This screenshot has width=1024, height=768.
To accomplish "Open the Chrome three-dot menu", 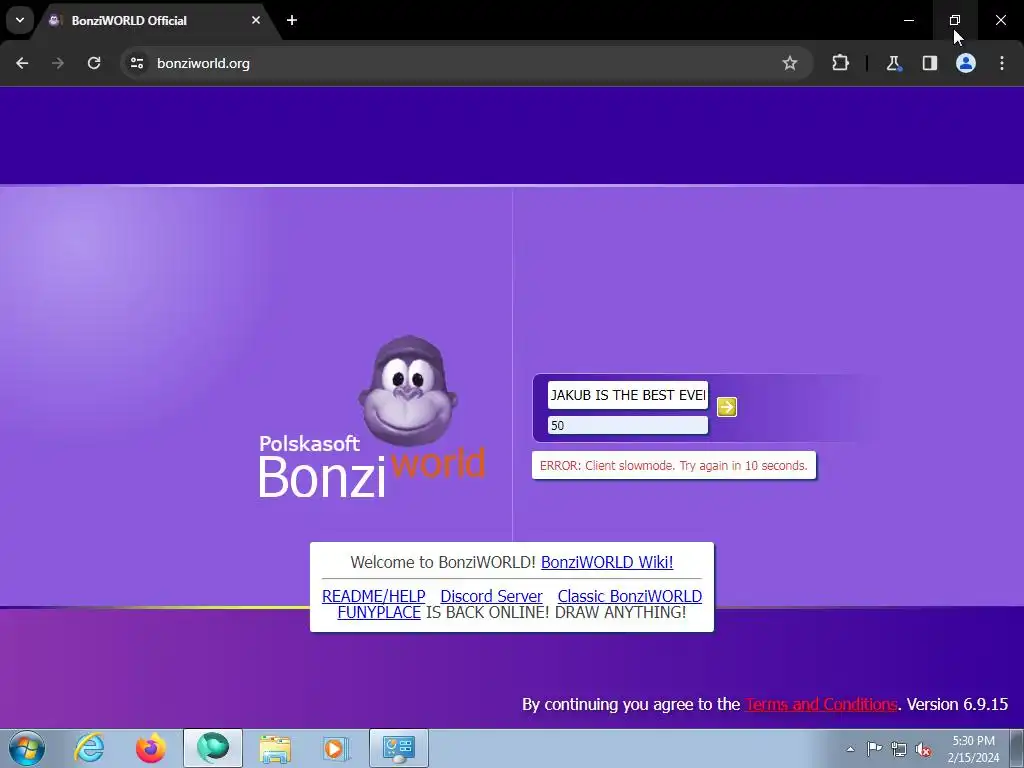I will [1002, 63].
